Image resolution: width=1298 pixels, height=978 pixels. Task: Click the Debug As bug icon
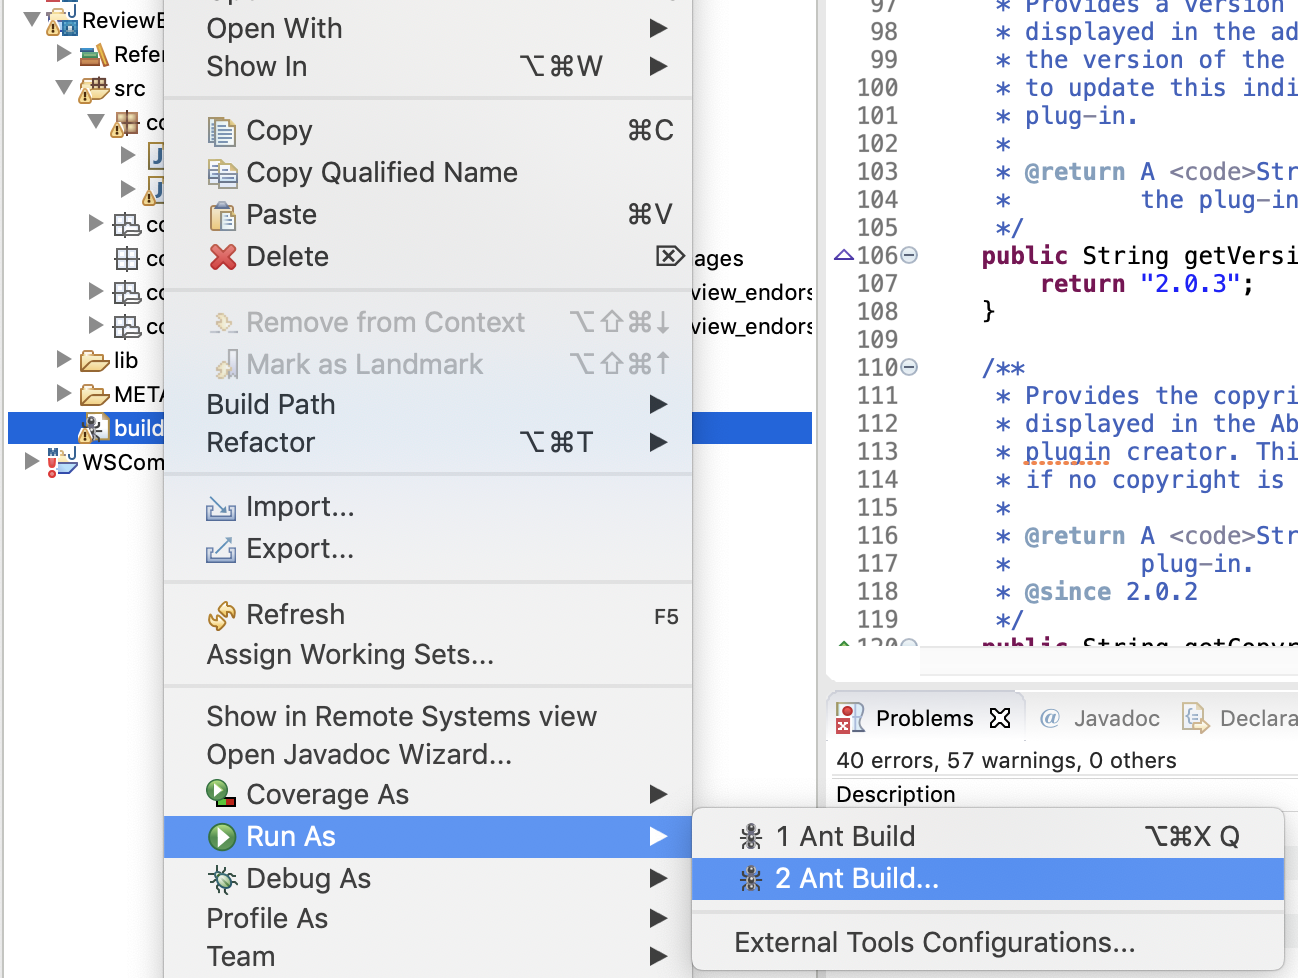click(223, 878)
